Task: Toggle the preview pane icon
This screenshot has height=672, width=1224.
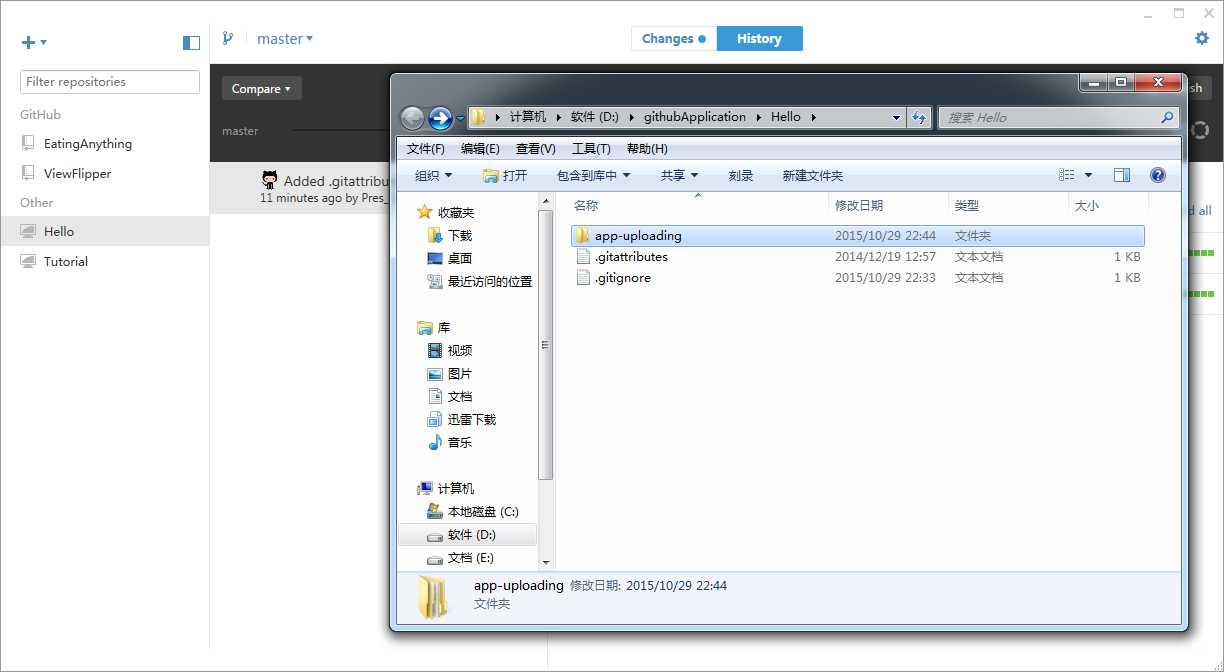Action: coord(1122,175)
